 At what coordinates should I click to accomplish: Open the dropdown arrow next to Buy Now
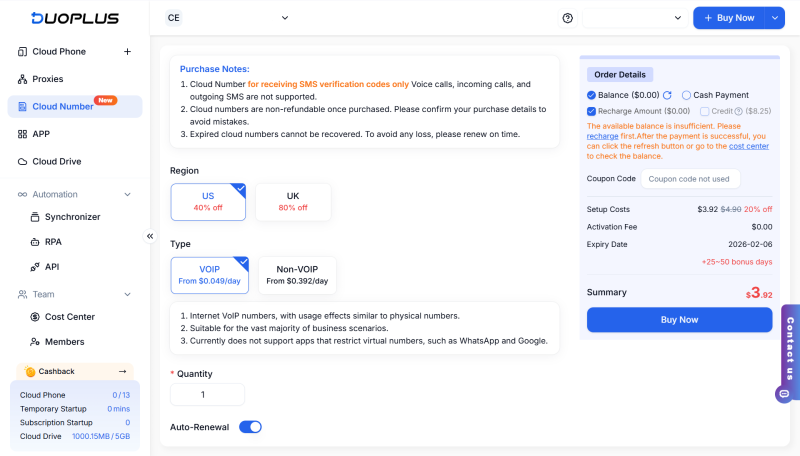[774, 18]
